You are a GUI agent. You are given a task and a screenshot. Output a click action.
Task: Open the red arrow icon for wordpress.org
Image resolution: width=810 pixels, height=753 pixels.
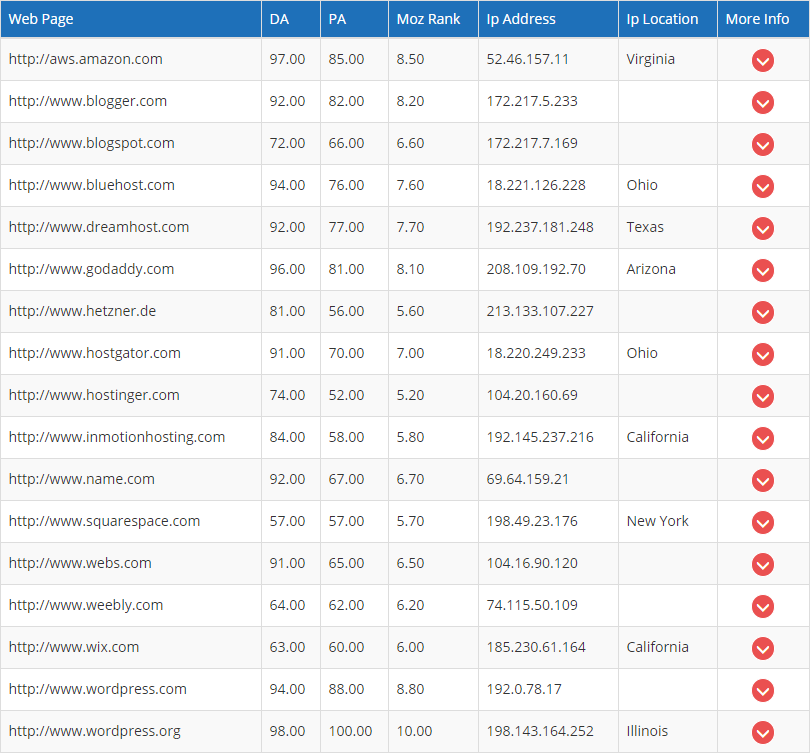tap(762, 732)
